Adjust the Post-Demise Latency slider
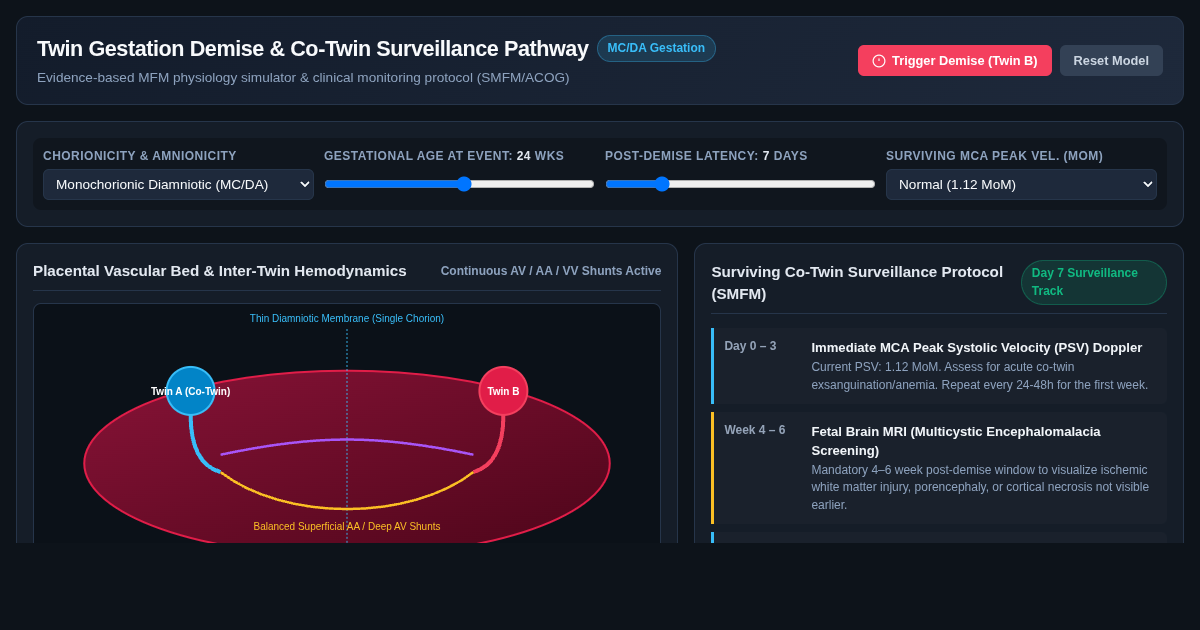This screenshot has width=1200, height=630. (740, 184)
